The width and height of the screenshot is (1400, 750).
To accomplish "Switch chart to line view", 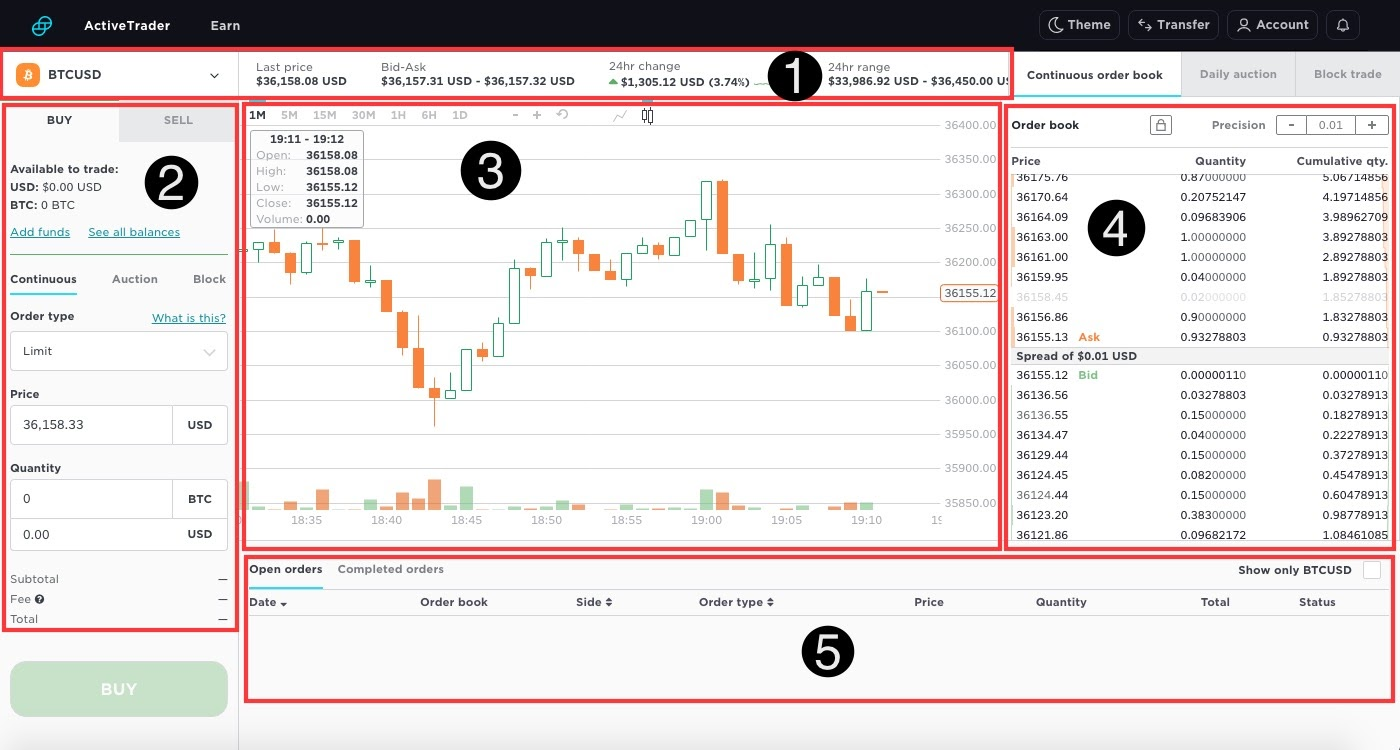I will tap(619, 114).
